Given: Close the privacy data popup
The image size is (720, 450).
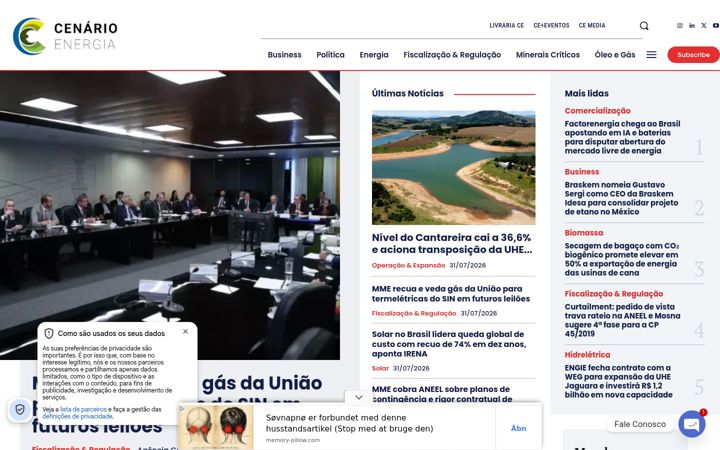Looking at the screenshot, I should coord(186,331).
